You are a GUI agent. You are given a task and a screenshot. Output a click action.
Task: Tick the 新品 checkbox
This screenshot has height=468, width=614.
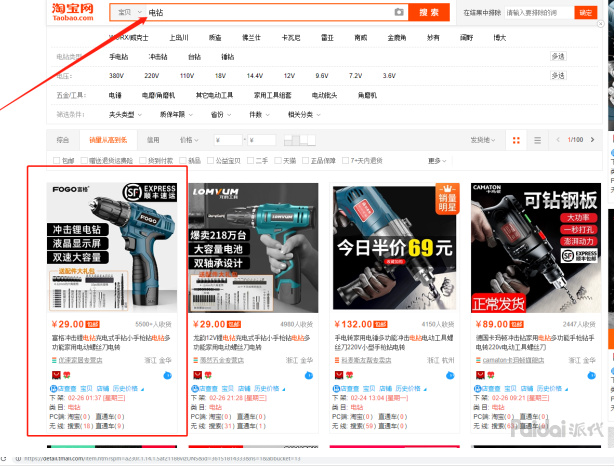point(182,161)
